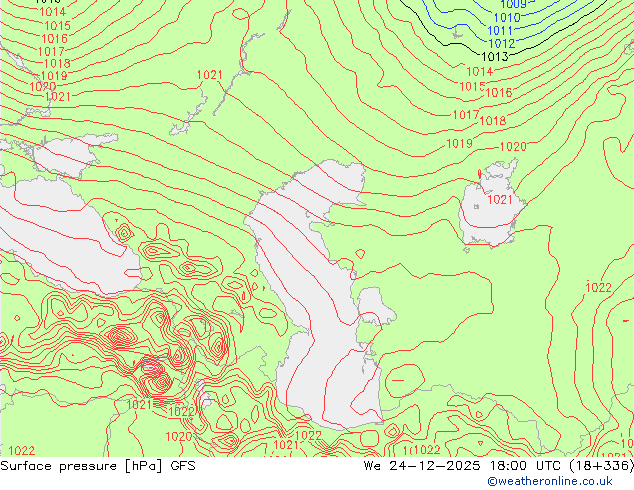
Task: Click the 'Surface pressure [hPa] GFS' caption
Action: coord(98,466)
